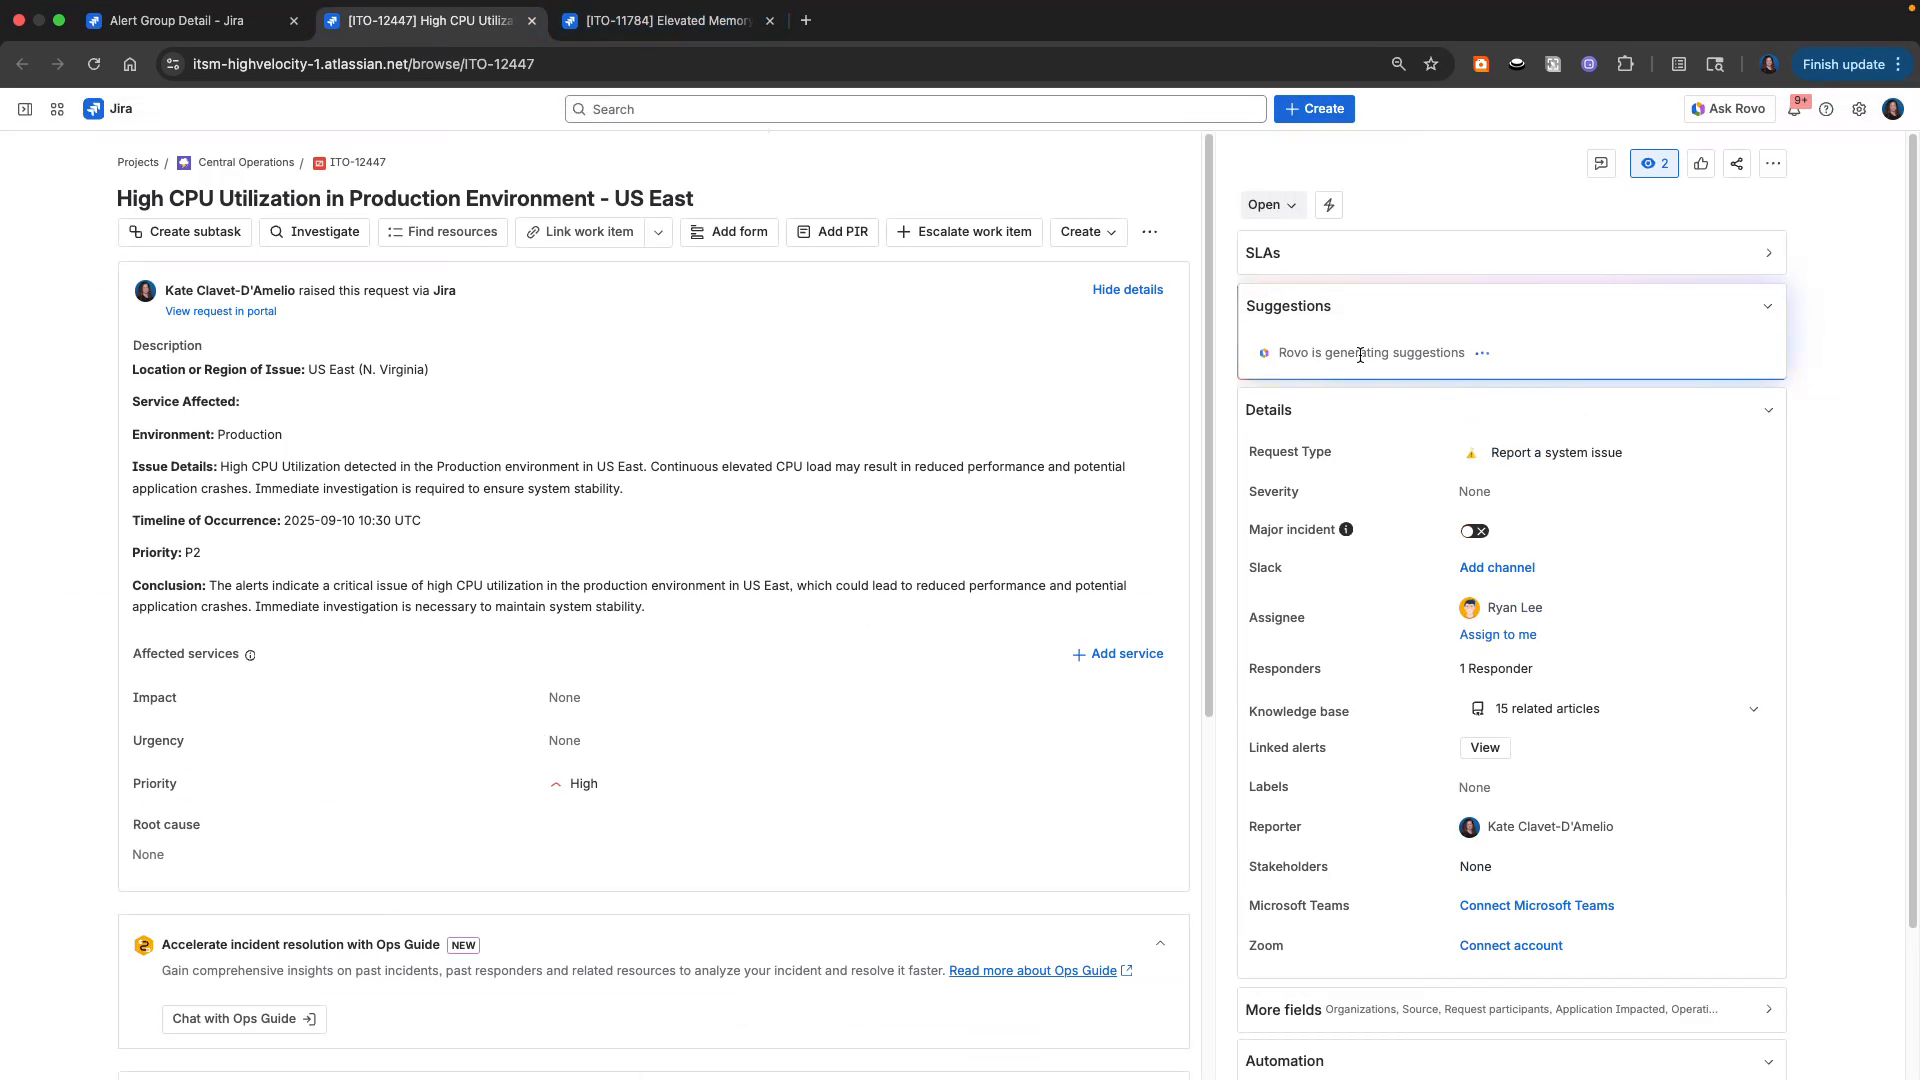This screenshot has width=1920, height=1080.
Task: Open the Jira app switcher grid icon
Action: [57, 109]
